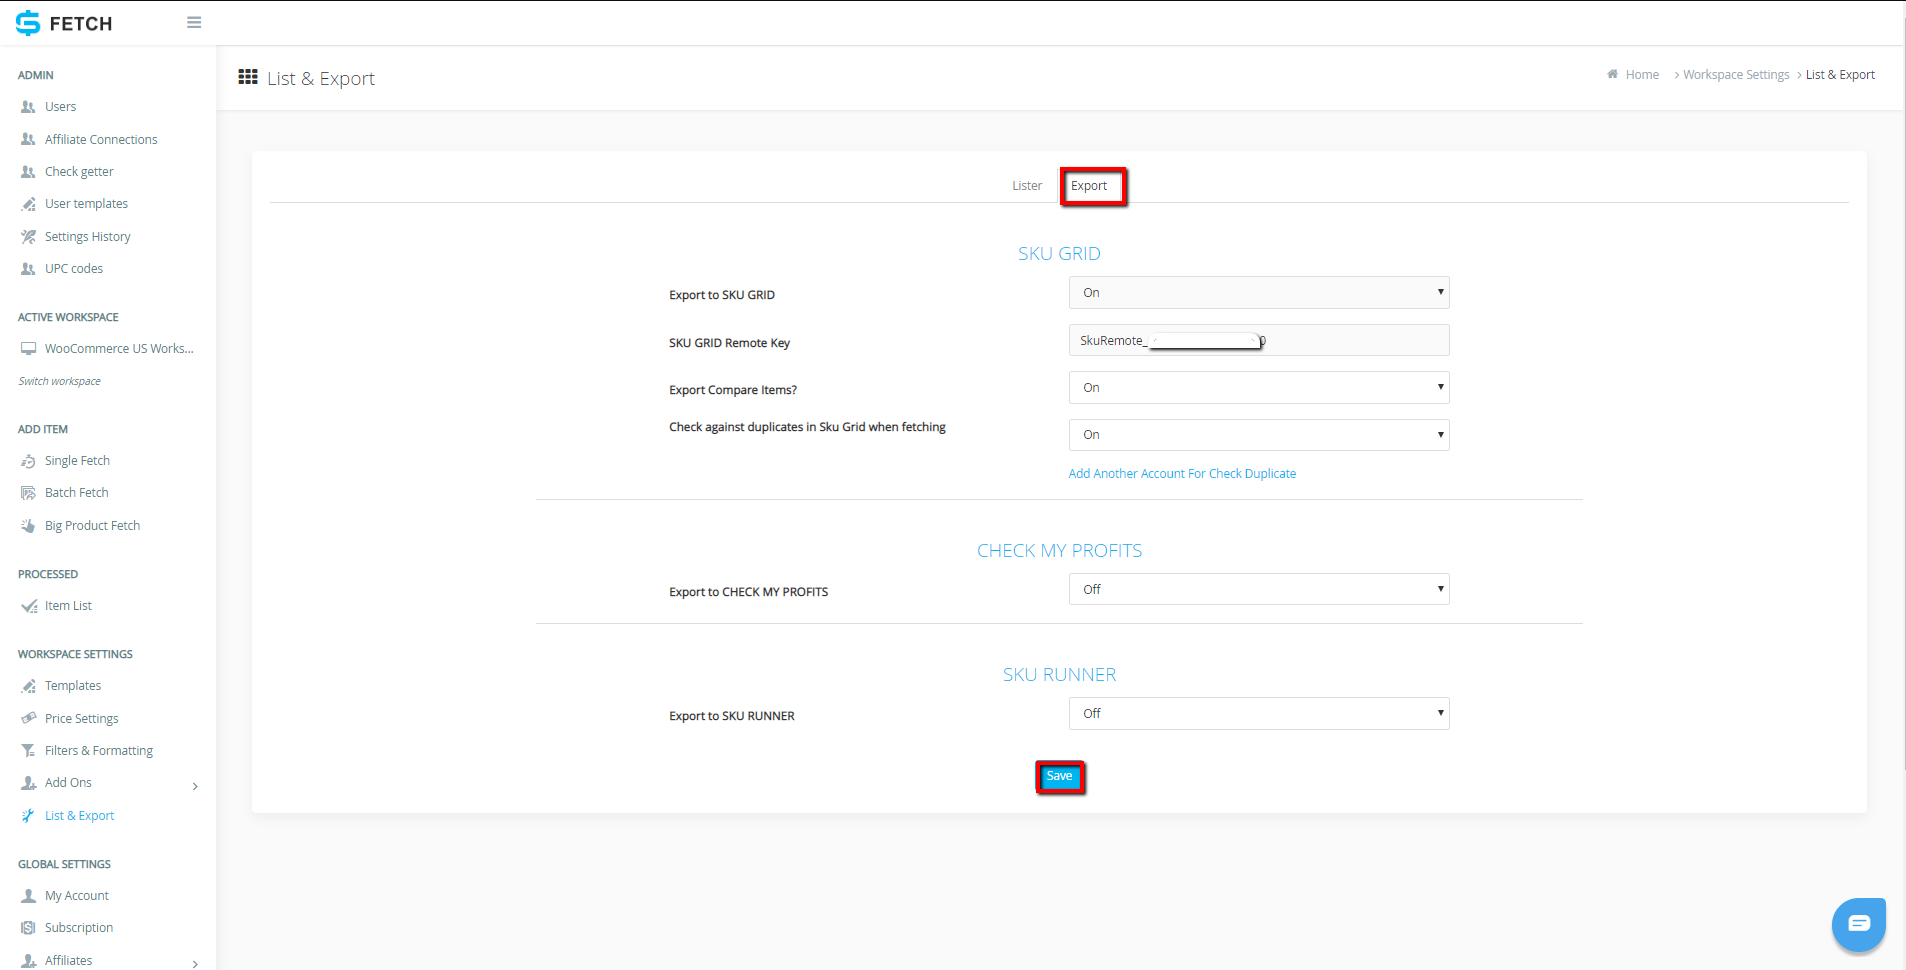Go to Home breadcrumb link
Viewport: 1906px width, 970px height.
coord(1642,75)
